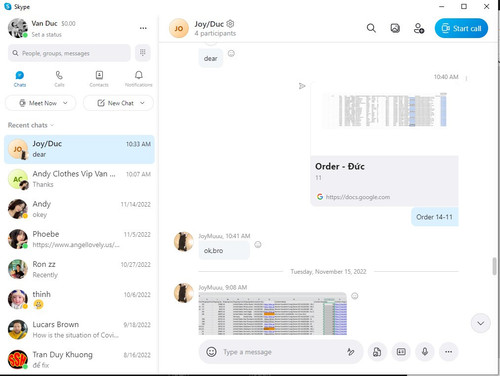
Task: Open the Ron zz conversation
Action: pyautogui.click(x=79, y=269)
